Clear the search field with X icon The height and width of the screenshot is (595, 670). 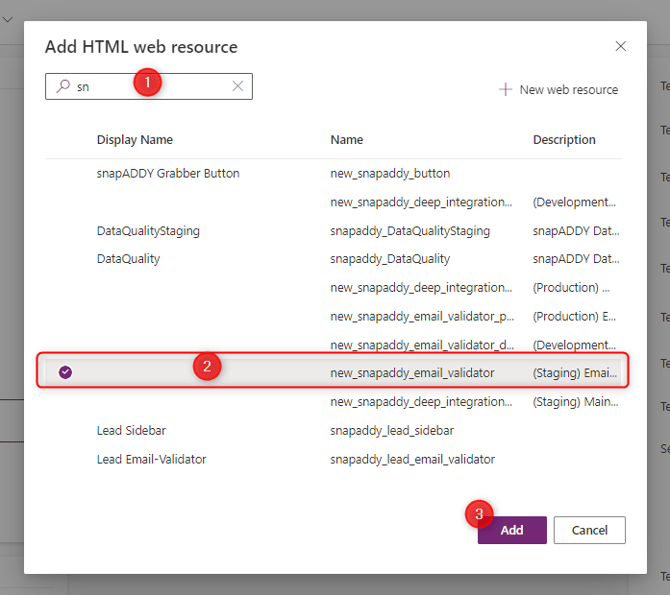point(238,87)
